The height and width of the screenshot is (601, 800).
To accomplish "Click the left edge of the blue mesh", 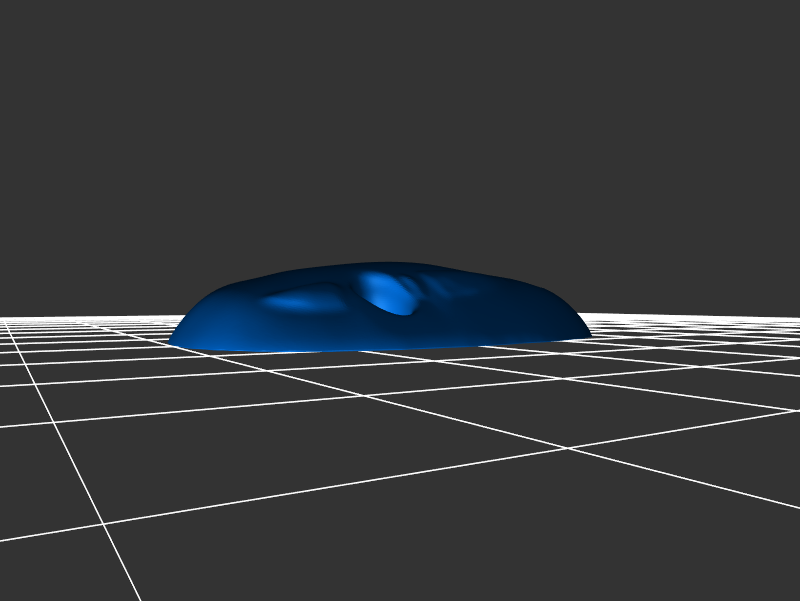I will pos(180,334).
